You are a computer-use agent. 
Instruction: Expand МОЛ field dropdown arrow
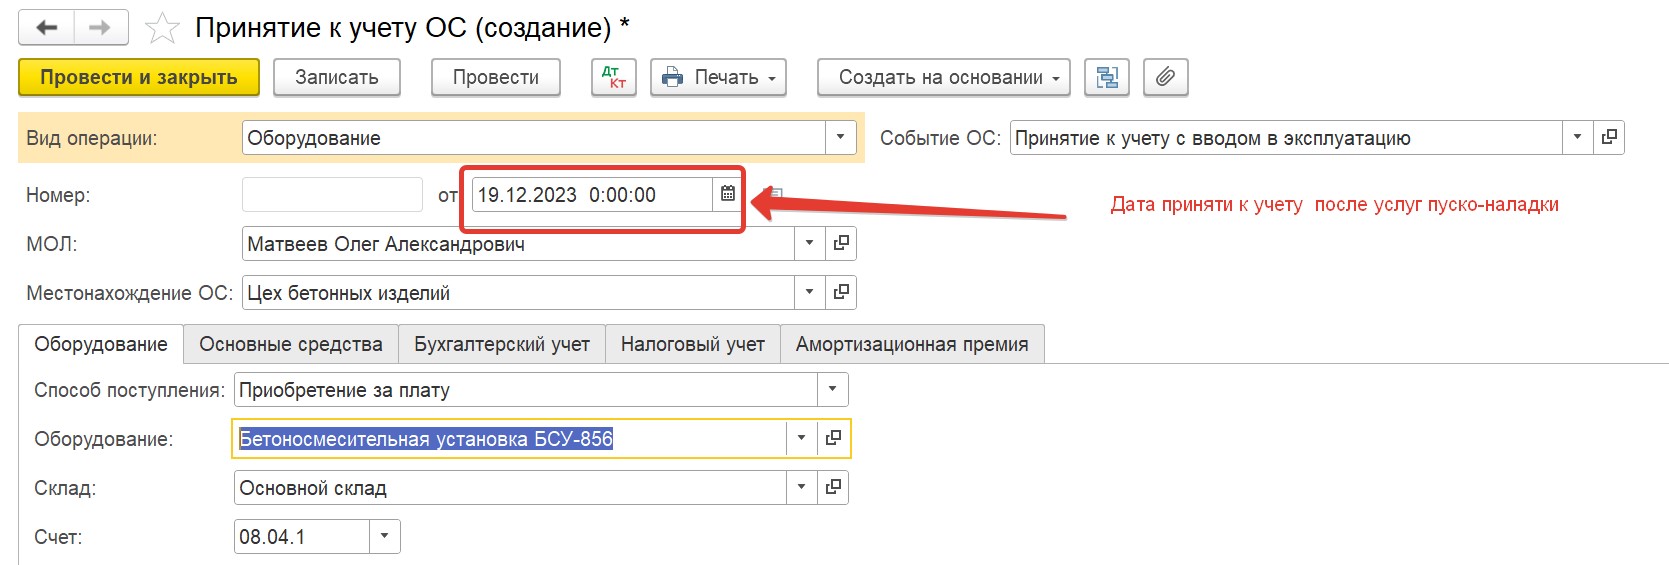pyautogui.click(x=809, y=243)
